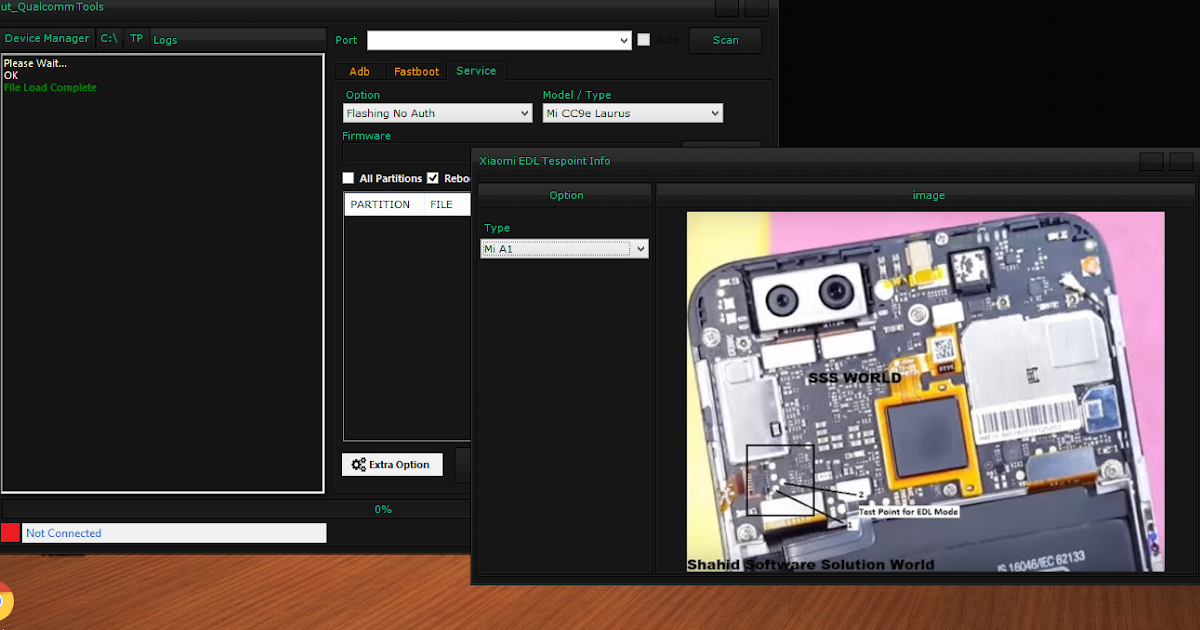
Task: Close the Qualcomm Tools main window
Action: pyautogui.click(x=757, y=7)
